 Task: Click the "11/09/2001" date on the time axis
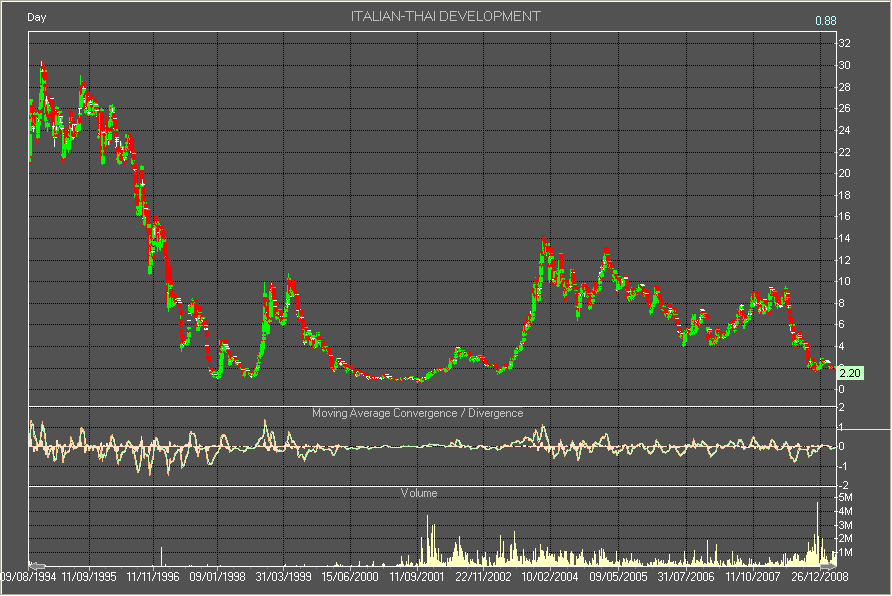pos(417,577)
